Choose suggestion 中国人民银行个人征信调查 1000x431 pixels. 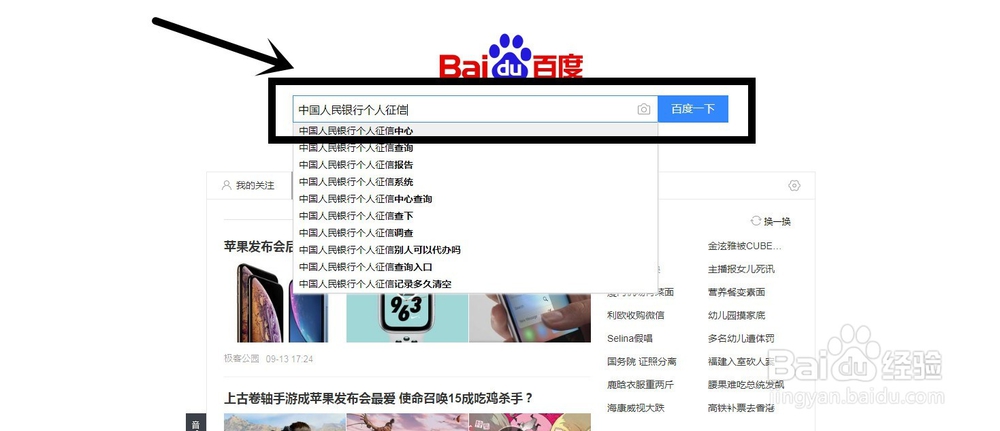(x=475, y=233)
